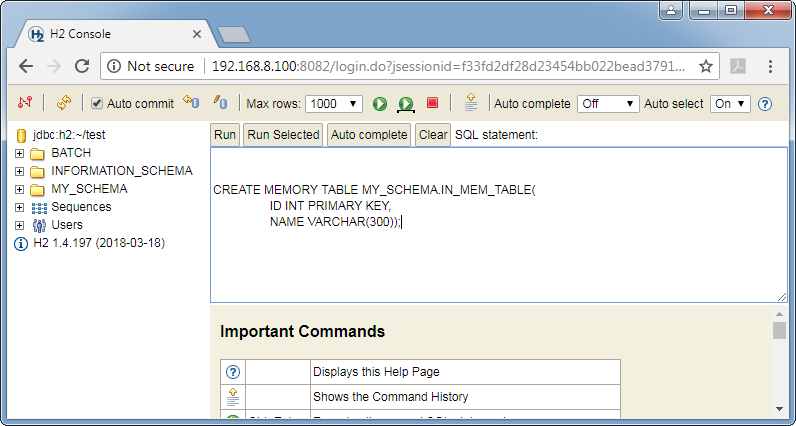Select MY_SCHEMA in the tree
The width and height of the screenshot is (796, 426).
[x=89, y=189]
